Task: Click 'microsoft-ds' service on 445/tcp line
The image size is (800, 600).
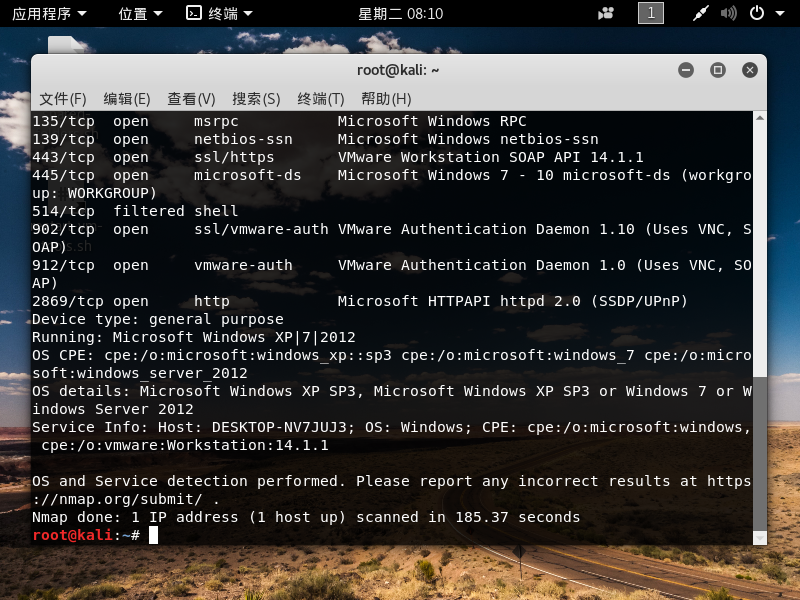Action: [x=247, y=175]
